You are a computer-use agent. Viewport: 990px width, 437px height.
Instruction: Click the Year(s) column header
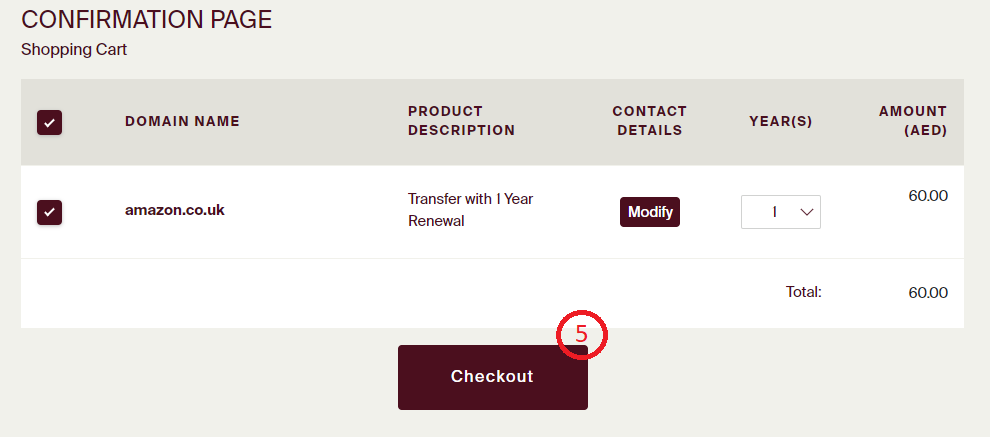(781, 122)
